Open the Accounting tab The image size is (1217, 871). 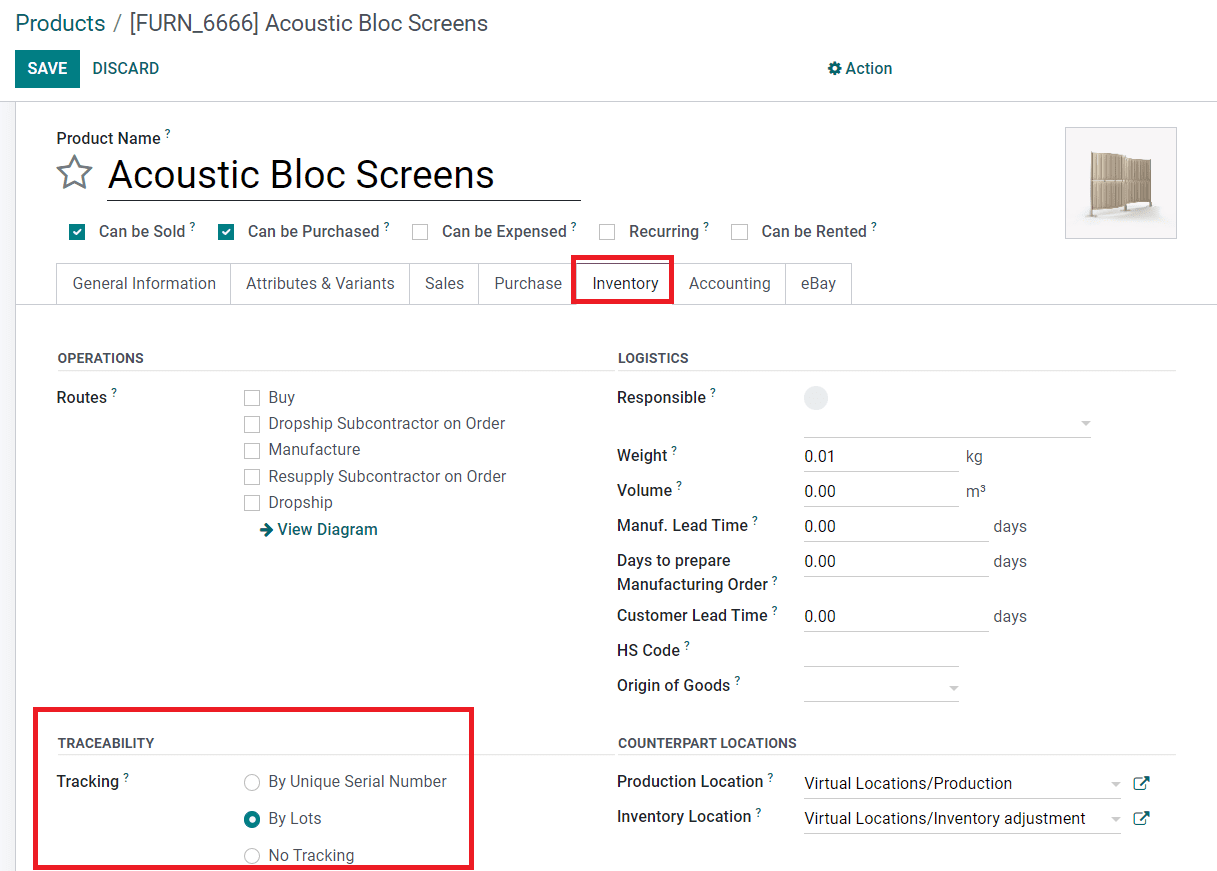[x=729, y=283]
